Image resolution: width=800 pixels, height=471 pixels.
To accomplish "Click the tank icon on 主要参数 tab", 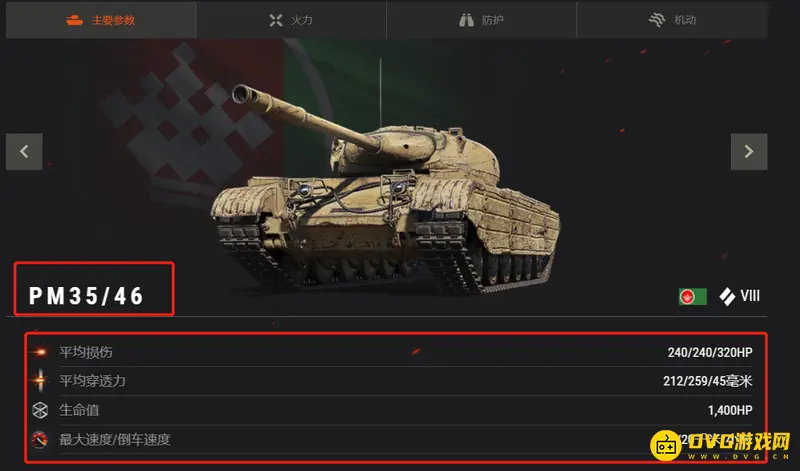I will point(74,20).
